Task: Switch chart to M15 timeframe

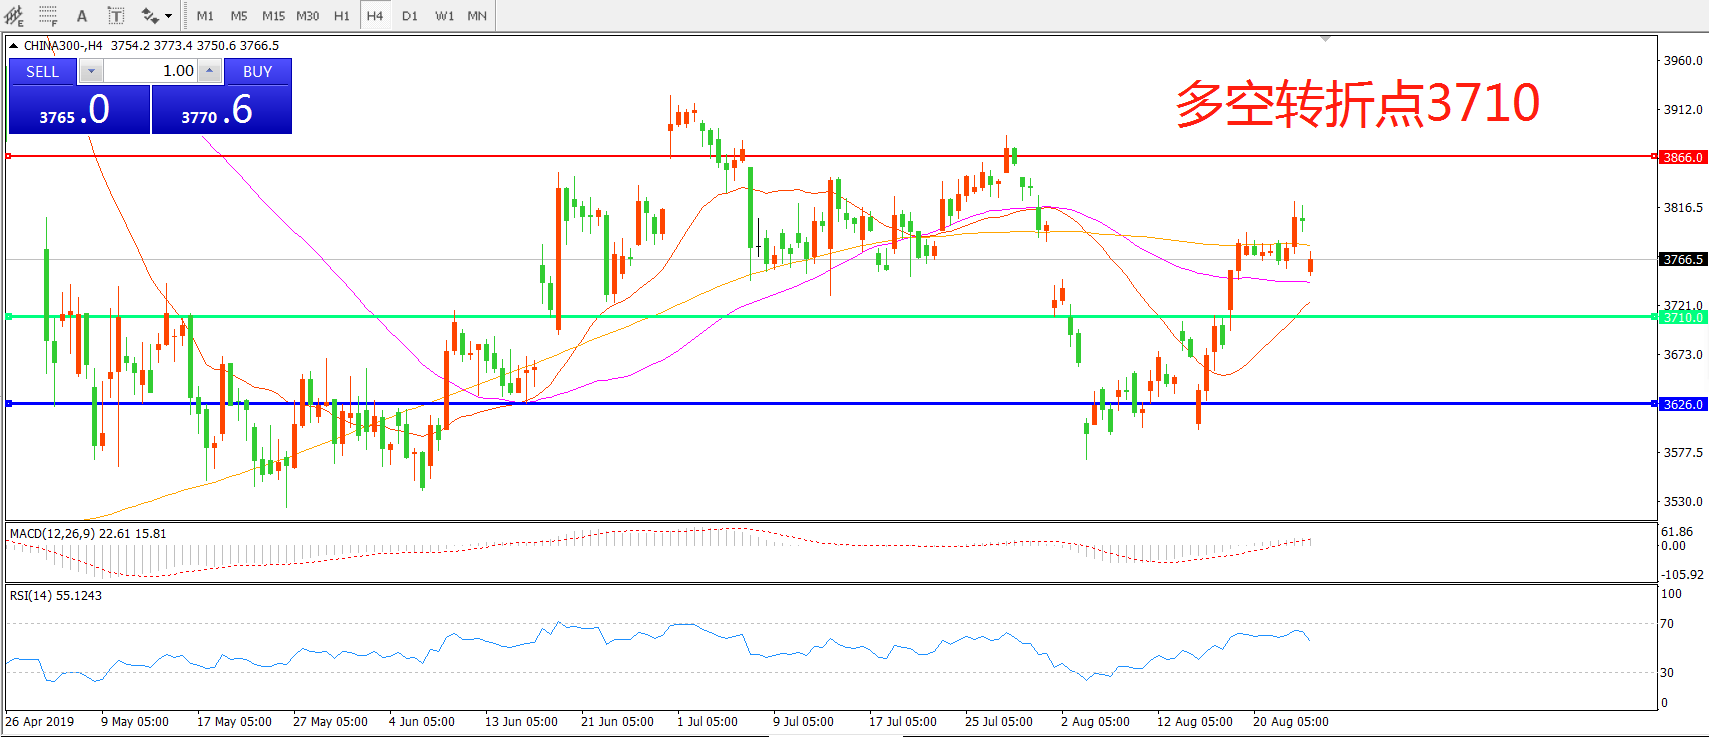Action: (x=273, y=16)
